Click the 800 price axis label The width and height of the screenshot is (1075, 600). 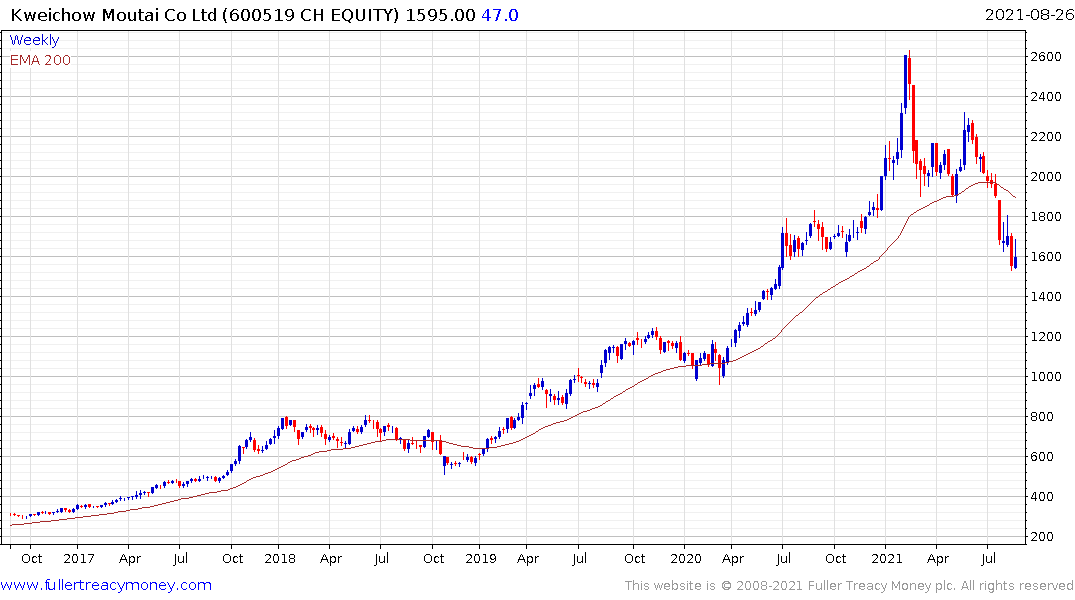click(x=1042, y=417)
